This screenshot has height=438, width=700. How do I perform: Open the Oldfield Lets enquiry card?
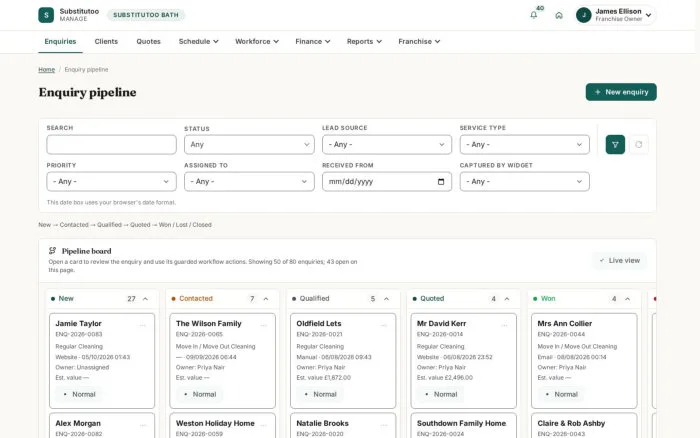(x=343, y=361)
